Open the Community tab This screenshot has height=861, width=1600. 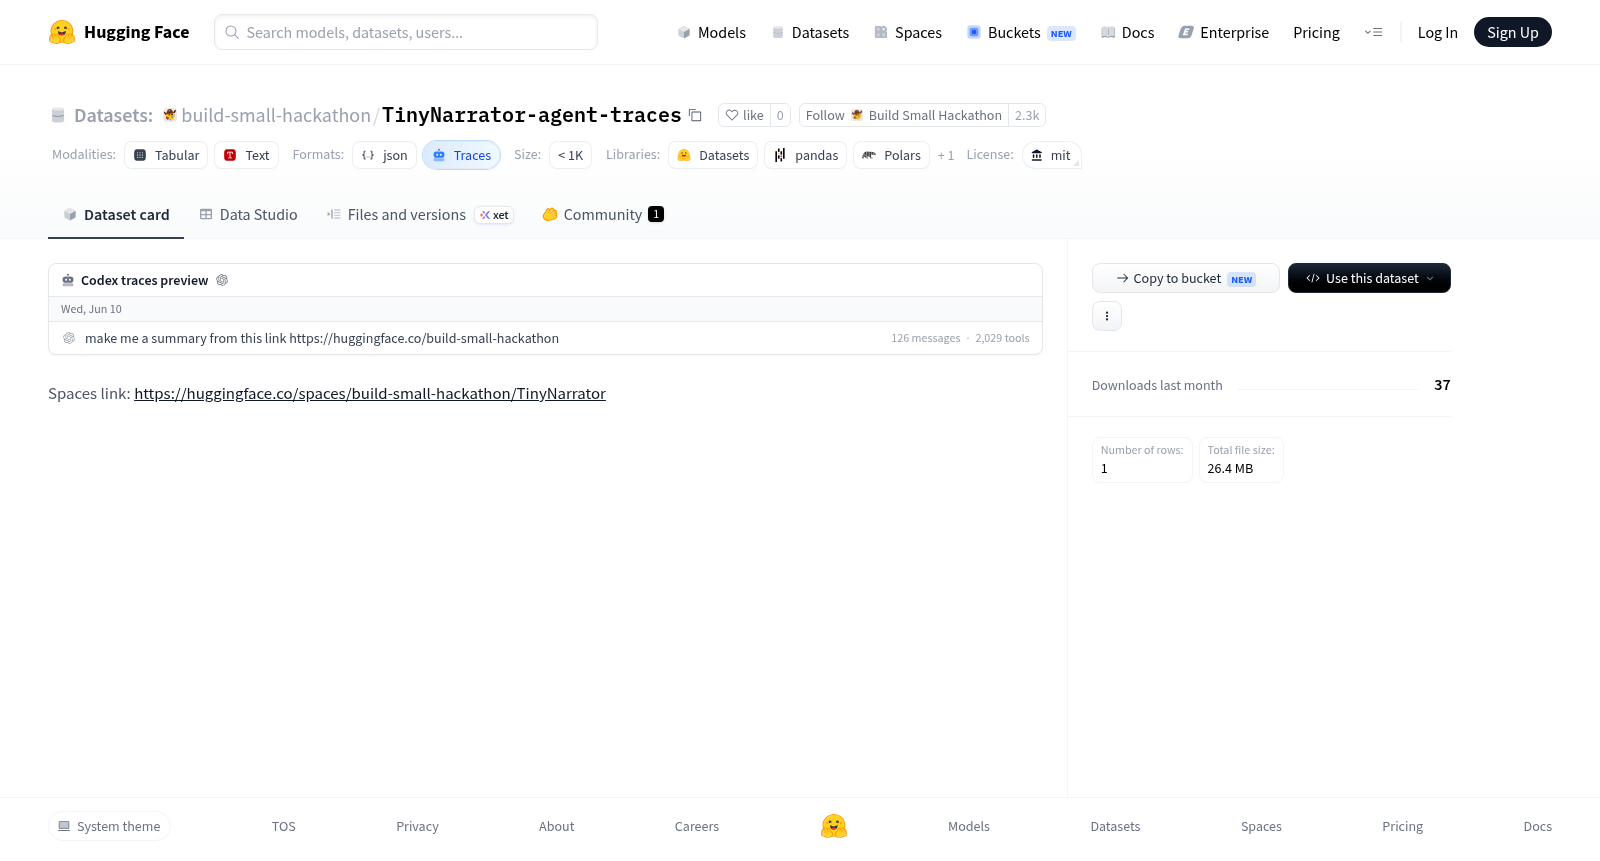click(x=603, y=214)
